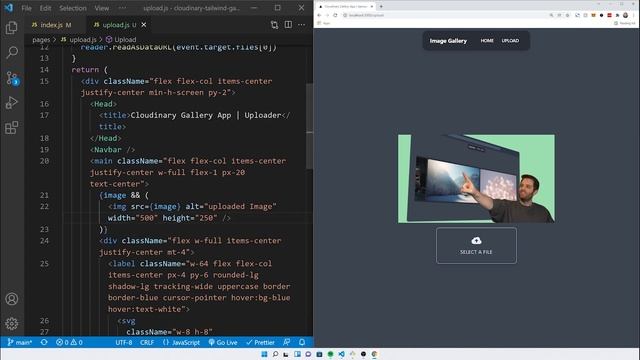Click the main* git branch indicator
Image resolution: width=640 pixels, height=360 pixels.
20,342
